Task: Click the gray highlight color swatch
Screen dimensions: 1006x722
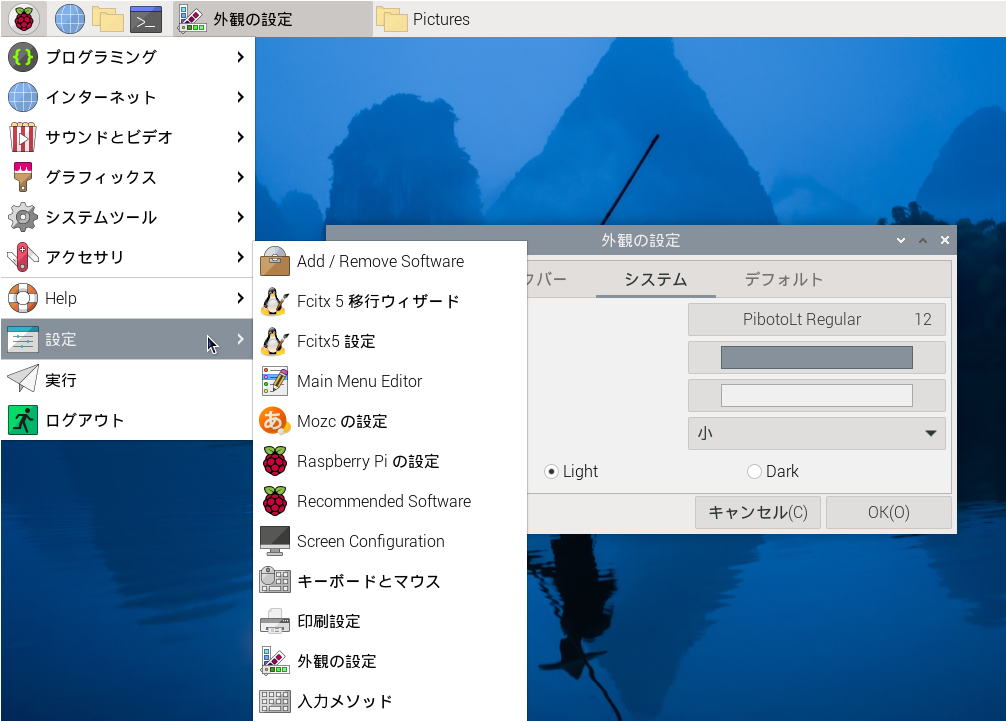Action: (x=816, y=357)
